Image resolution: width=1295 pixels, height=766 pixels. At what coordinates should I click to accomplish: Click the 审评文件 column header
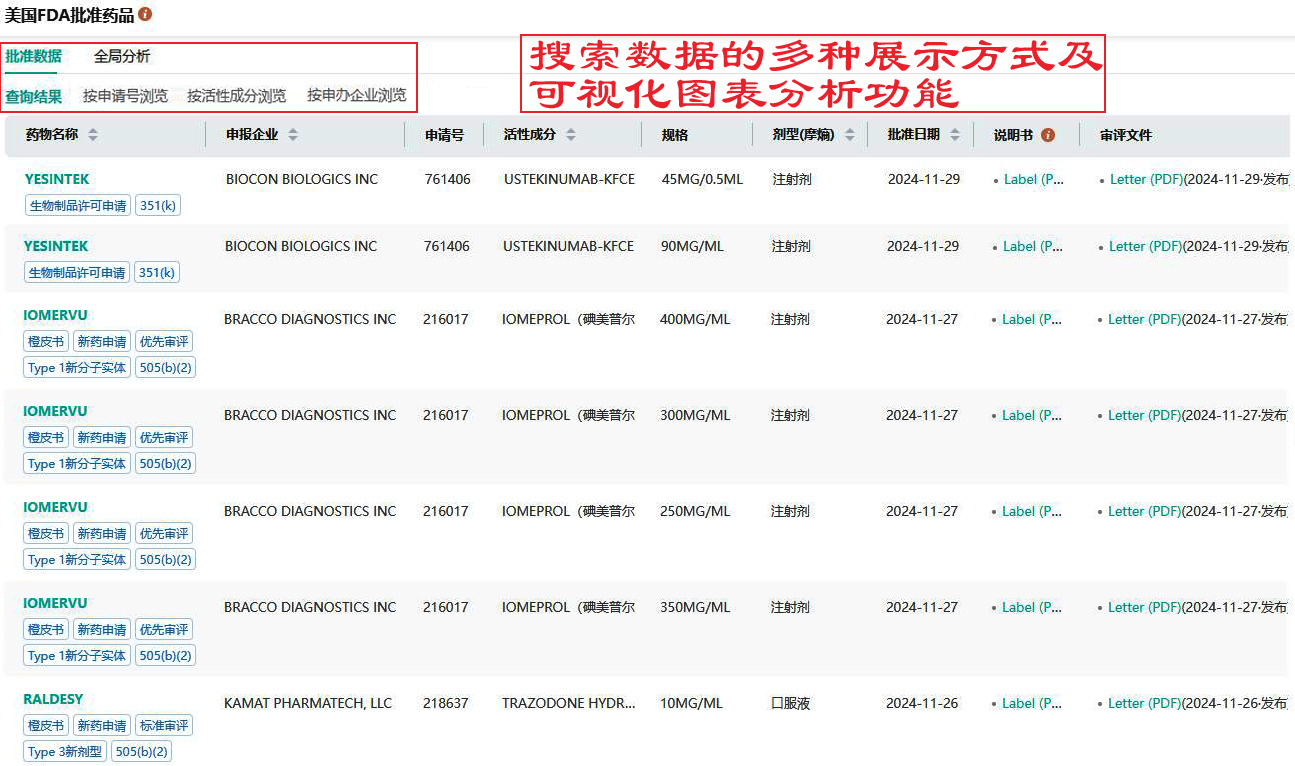1126,135
